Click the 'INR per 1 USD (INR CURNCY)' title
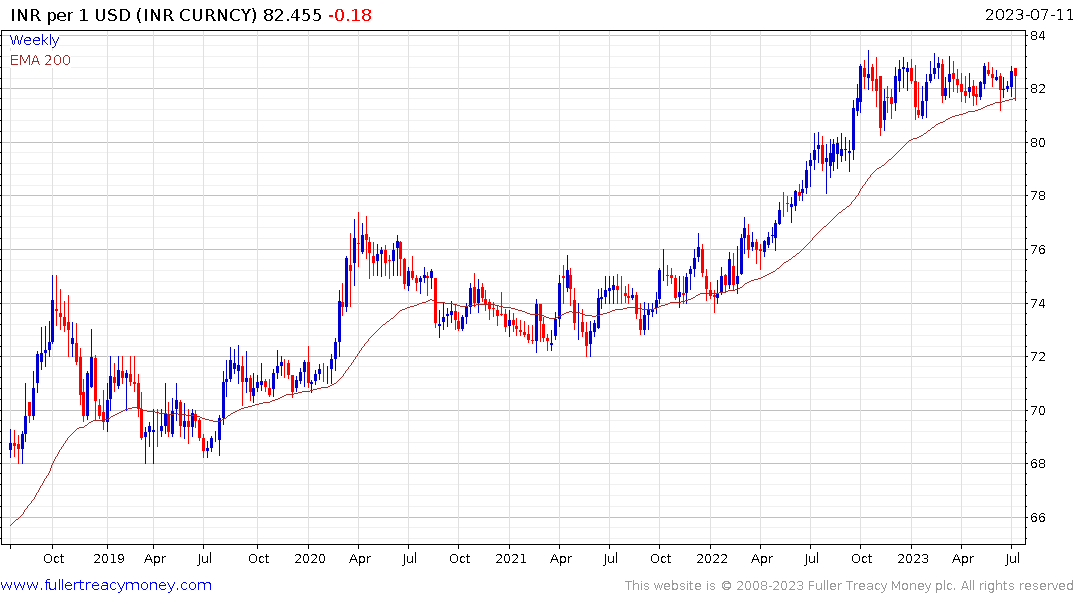 [x=134, y=15]
